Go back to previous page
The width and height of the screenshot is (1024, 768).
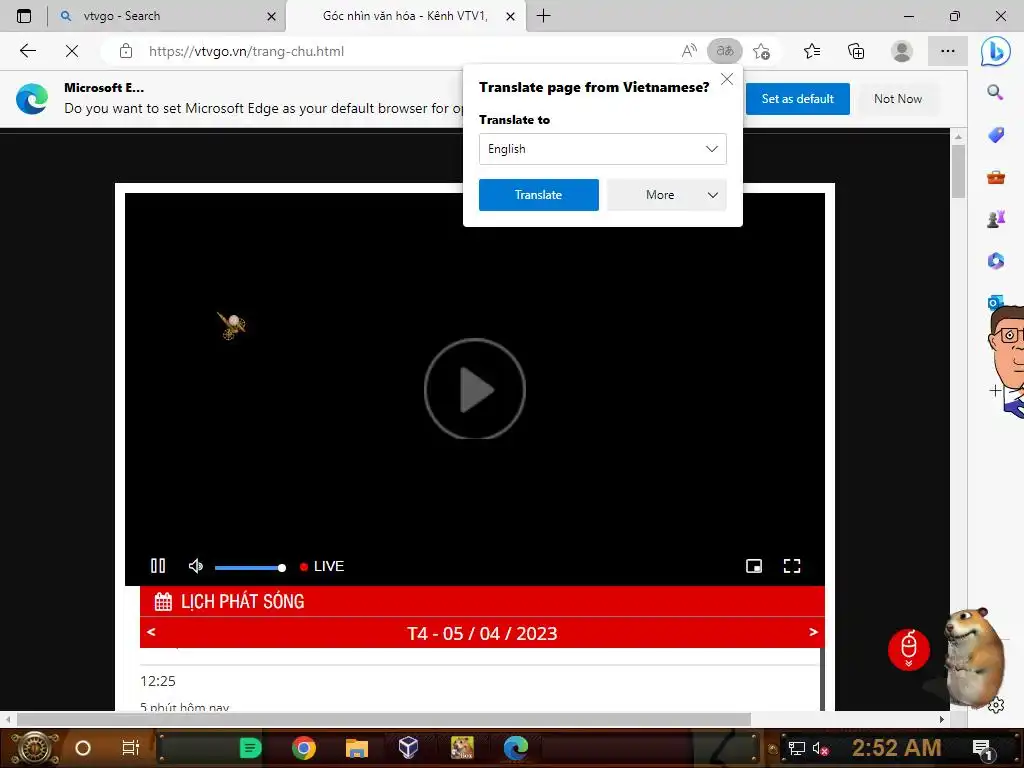click(x=27, y=51)
